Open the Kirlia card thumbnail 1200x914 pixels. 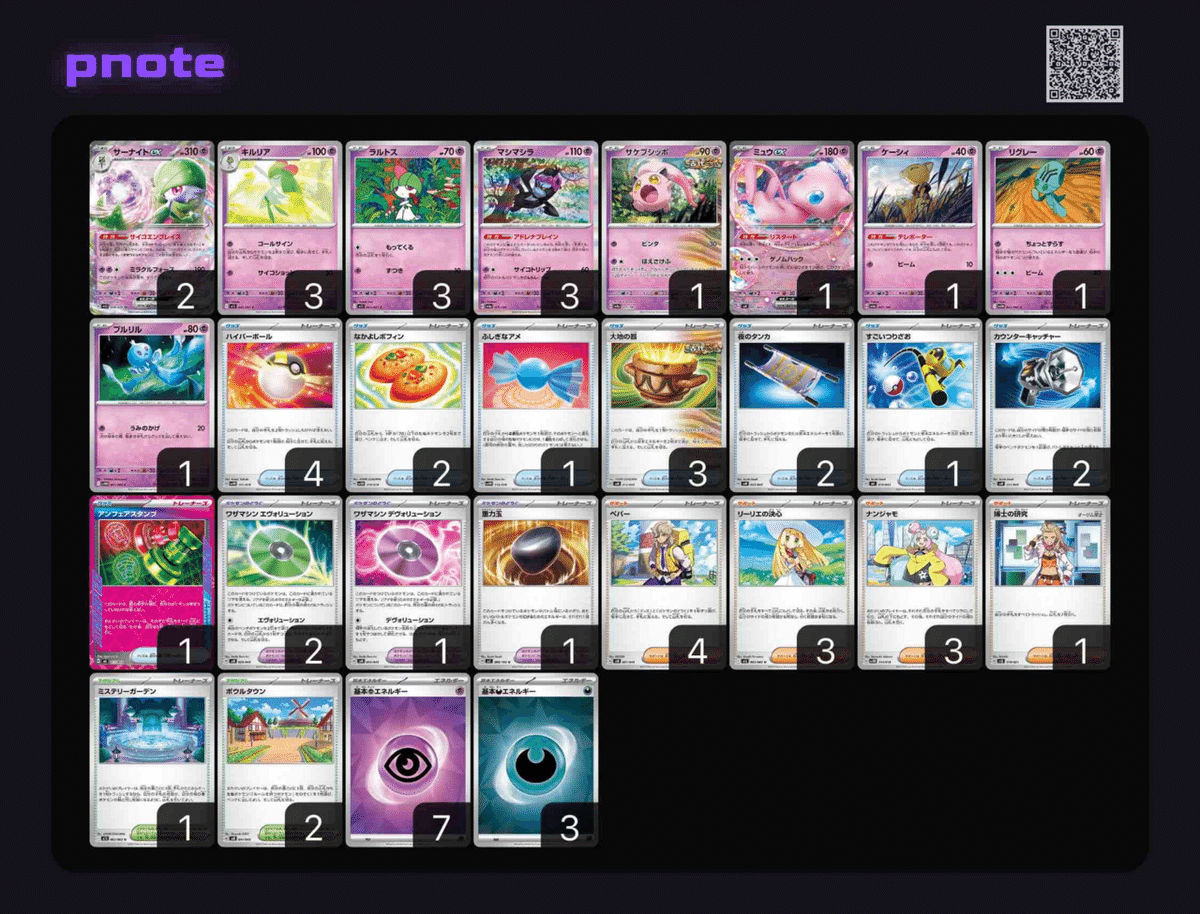pos(280,228)
